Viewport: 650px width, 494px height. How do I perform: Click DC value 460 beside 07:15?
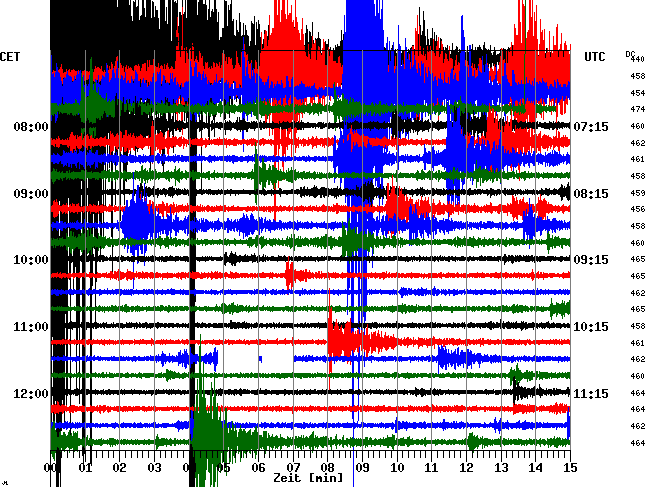638,126
